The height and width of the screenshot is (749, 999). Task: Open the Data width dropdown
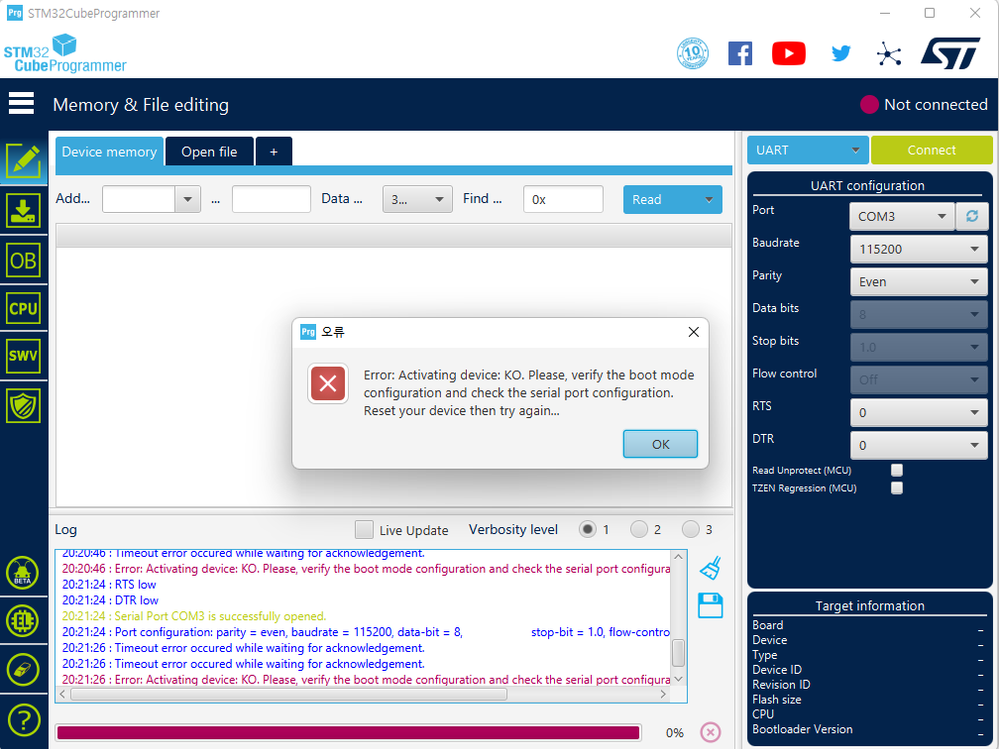(417, 199)
